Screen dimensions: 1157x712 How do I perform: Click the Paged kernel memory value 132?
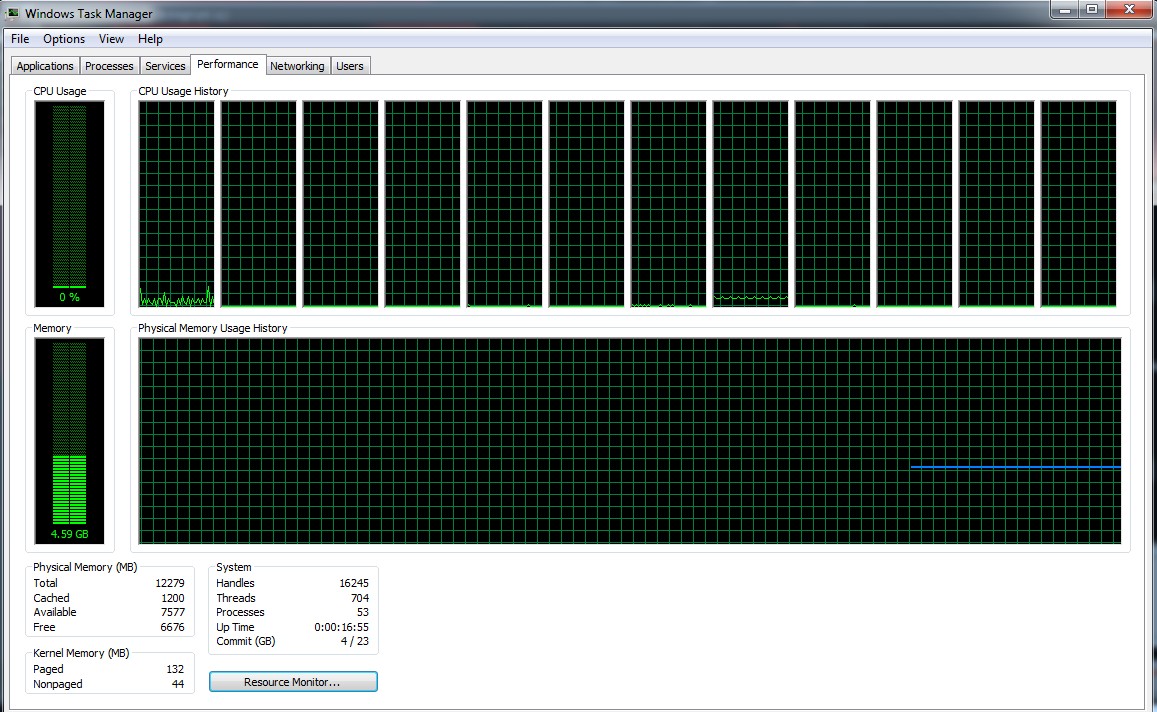click(x=175, y=669)
